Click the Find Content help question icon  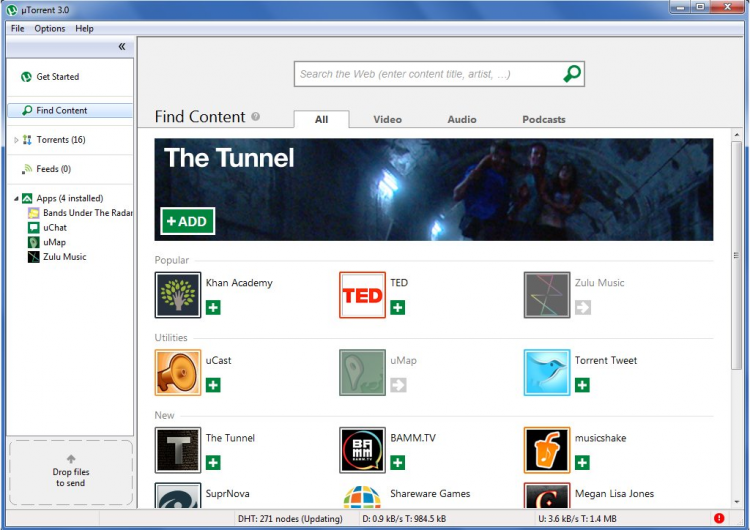point(255,116)
